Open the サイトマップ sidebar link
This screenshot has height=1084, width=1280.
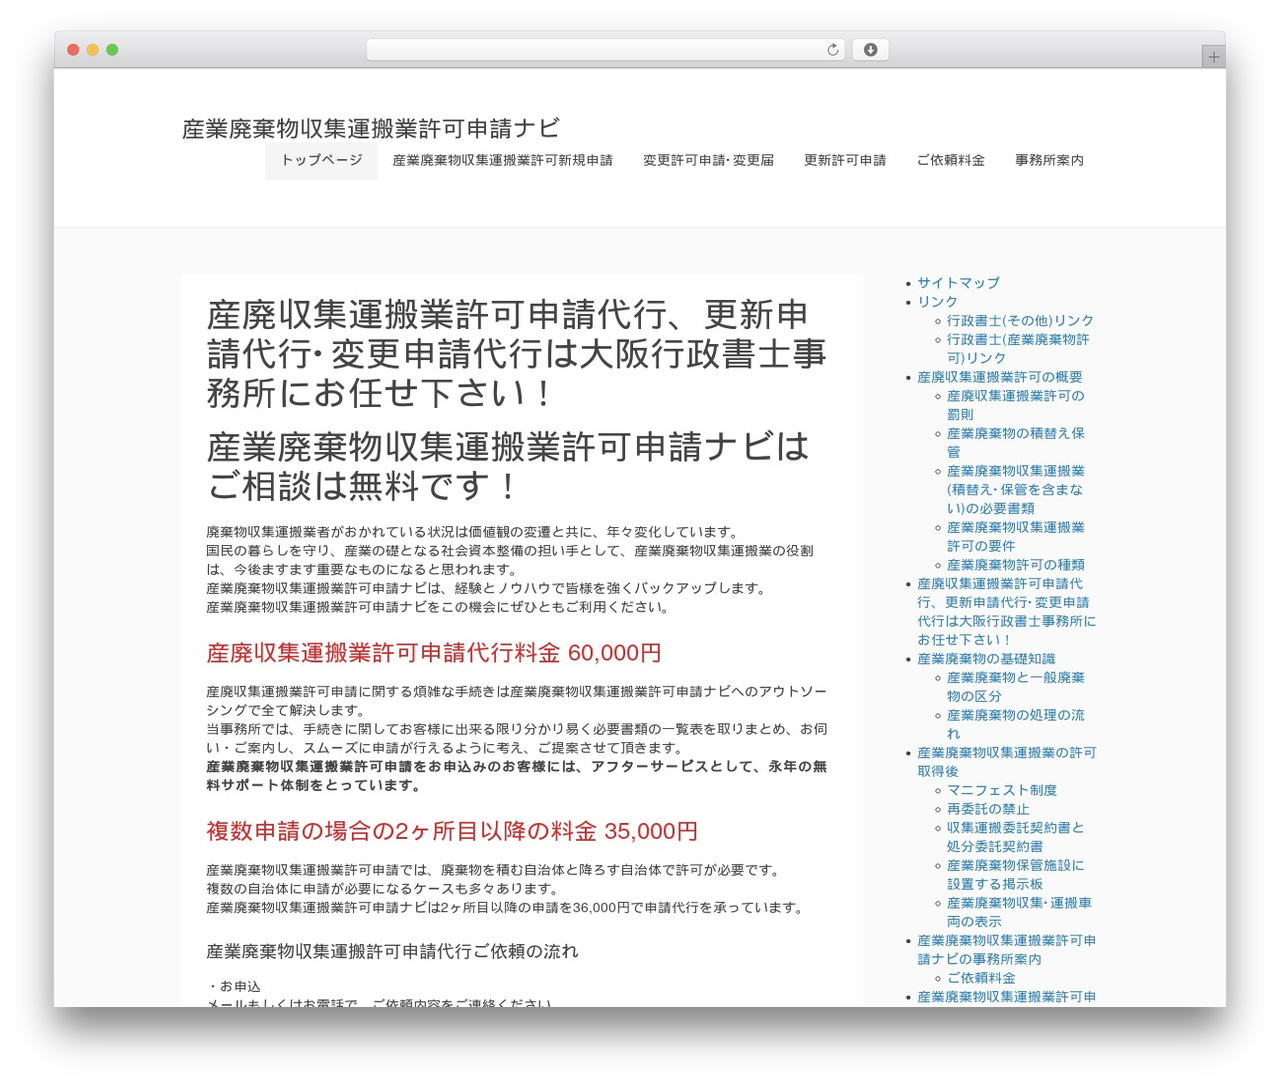958,283
